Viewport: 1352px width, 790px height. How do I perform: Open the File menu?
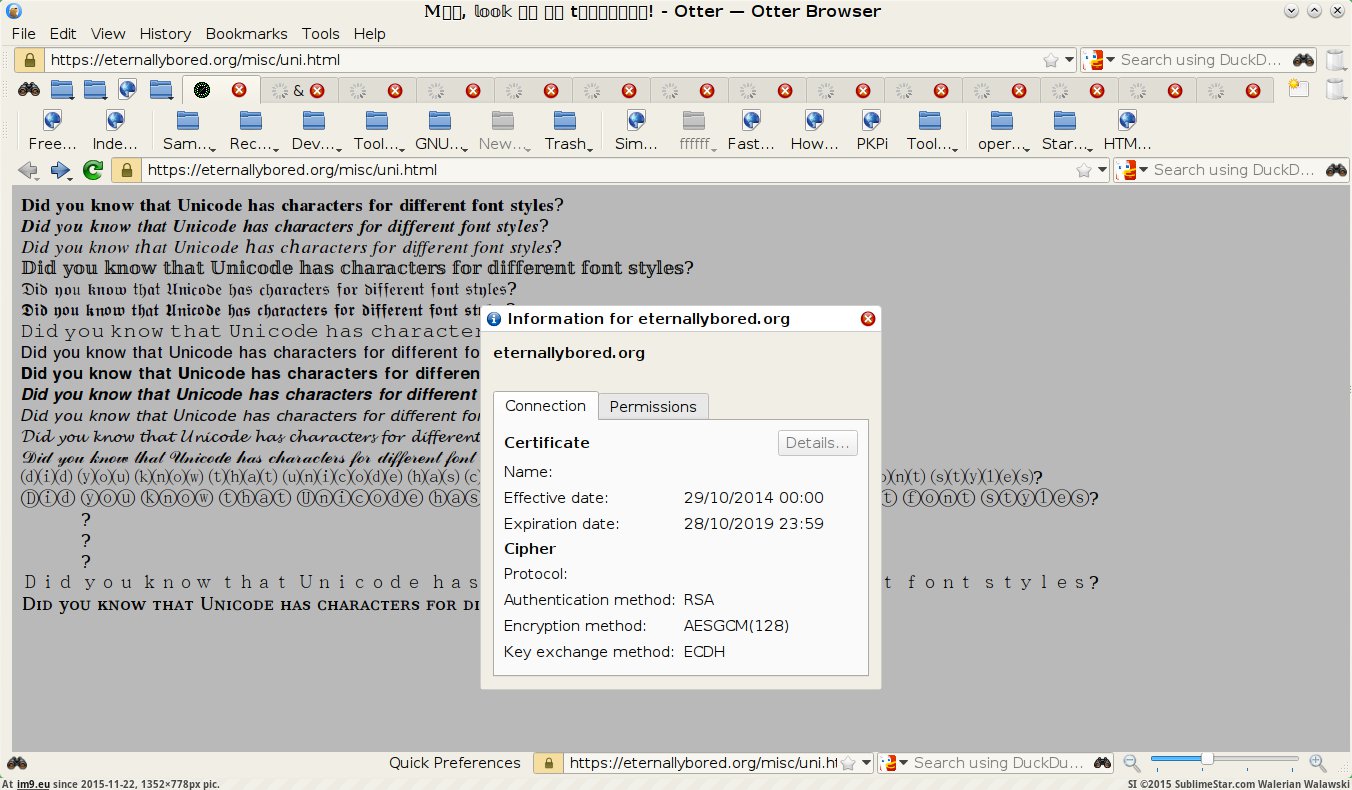(24, 34)
